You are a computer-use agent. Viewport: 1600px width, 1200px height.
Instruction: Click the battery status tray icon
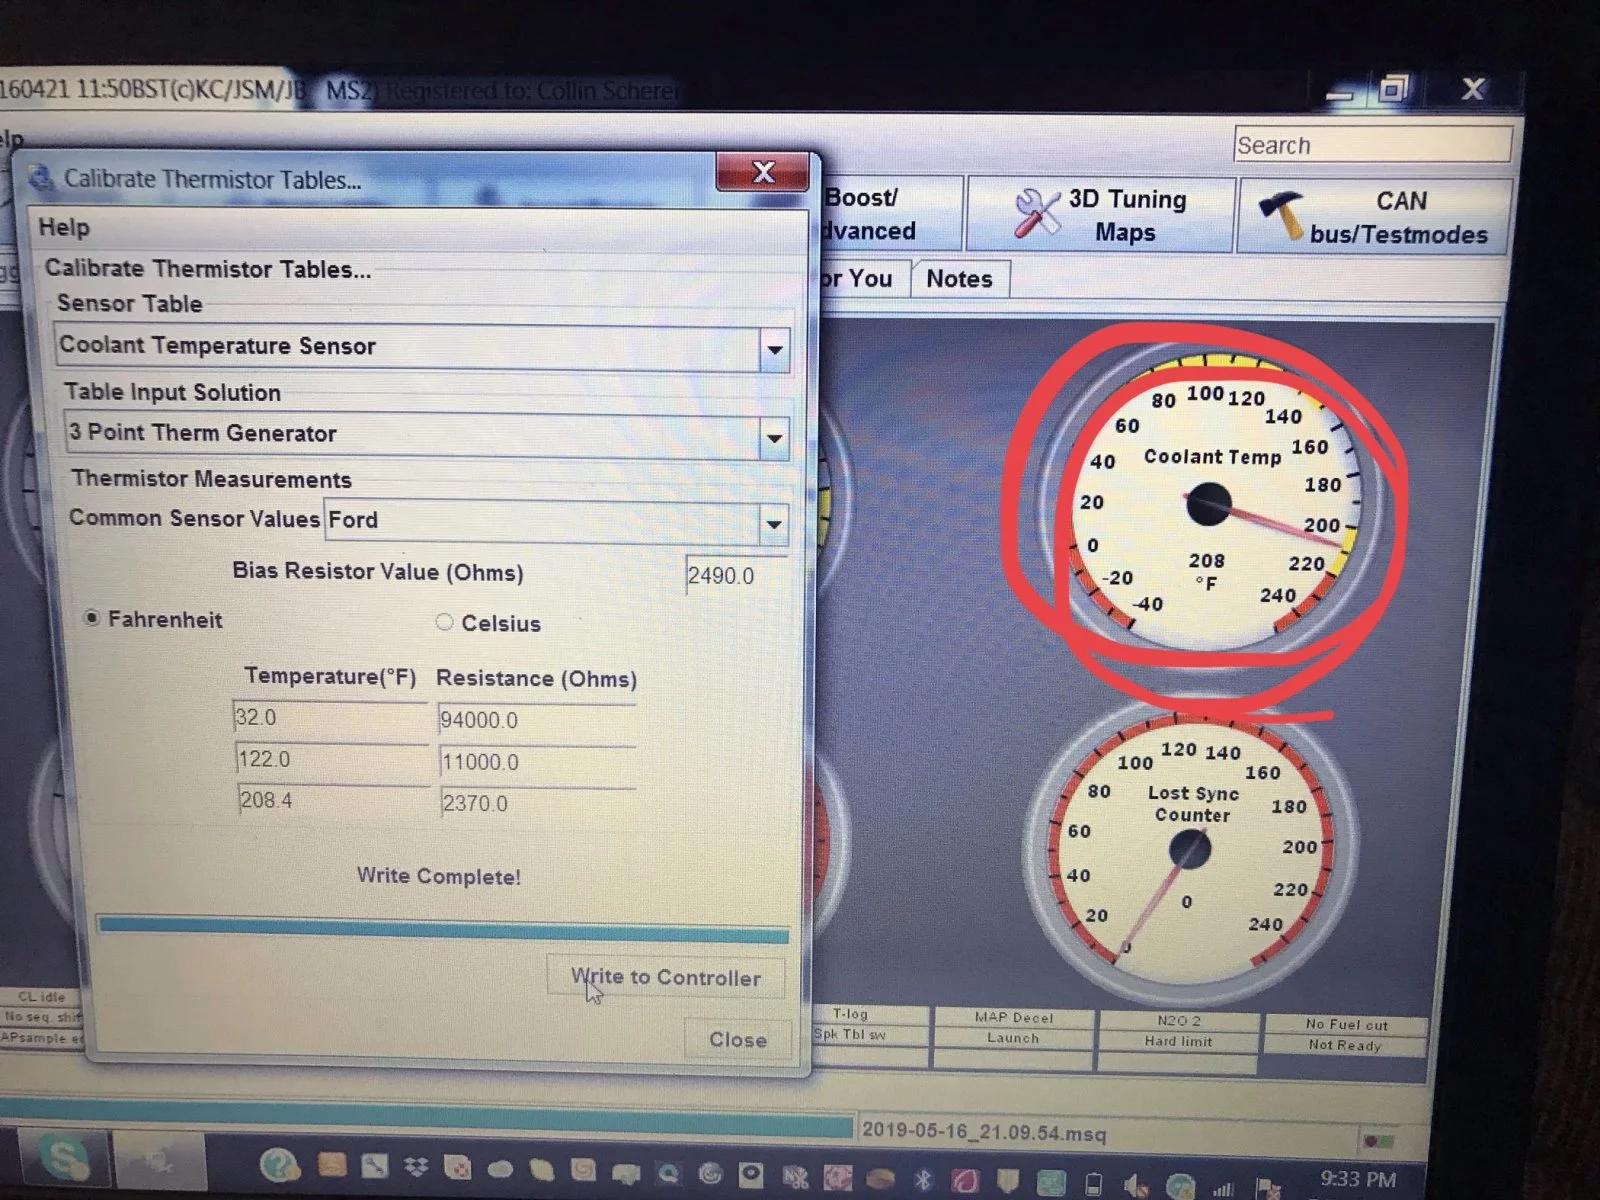coord(1094,1185)
